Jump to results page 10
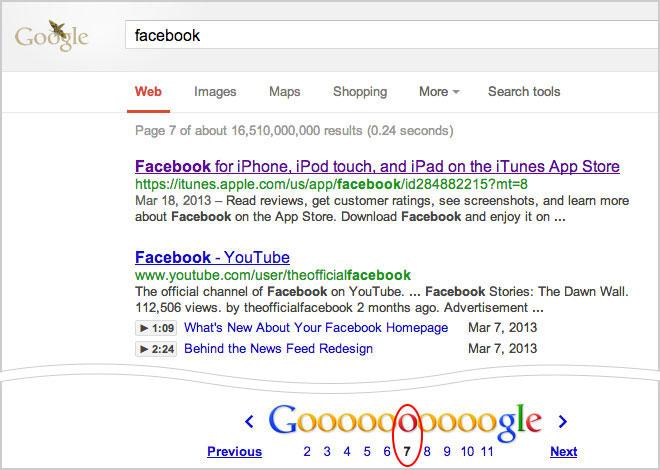 pyautogui.click(x=467, y=451)
